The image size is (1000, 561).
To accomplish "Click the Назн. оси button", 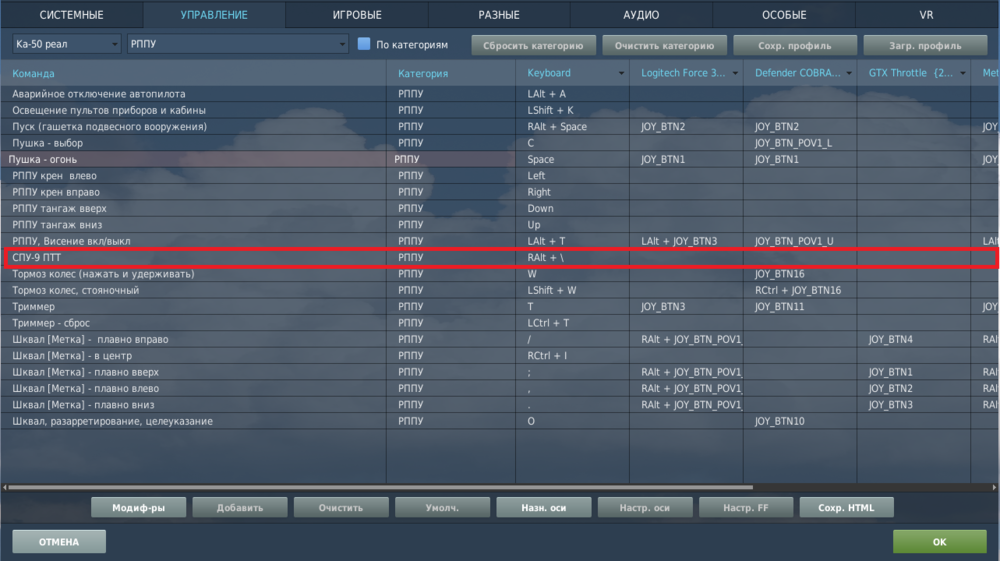I will (x=543, y=507).
